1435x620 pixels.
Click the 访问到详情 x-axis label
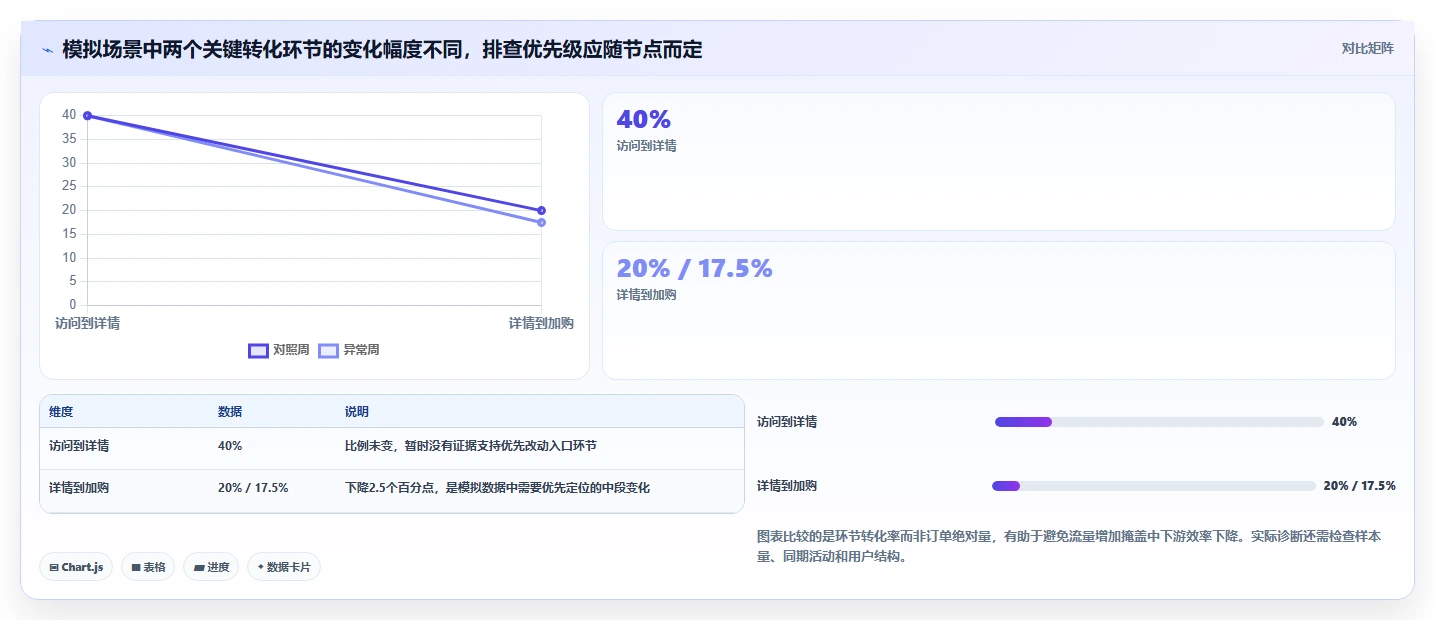[x=88, y=324]
